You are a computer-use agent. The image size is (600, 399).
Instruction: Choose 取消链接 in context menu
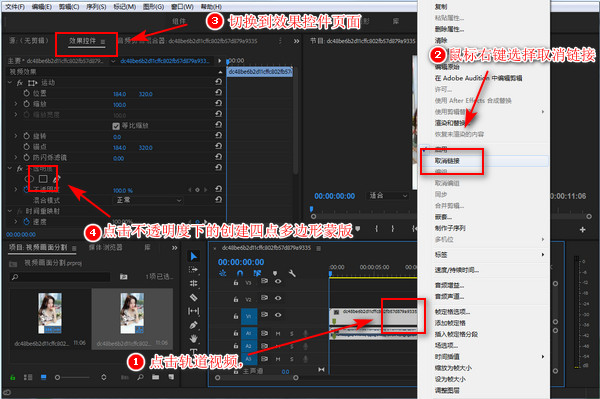pos(447,161)
